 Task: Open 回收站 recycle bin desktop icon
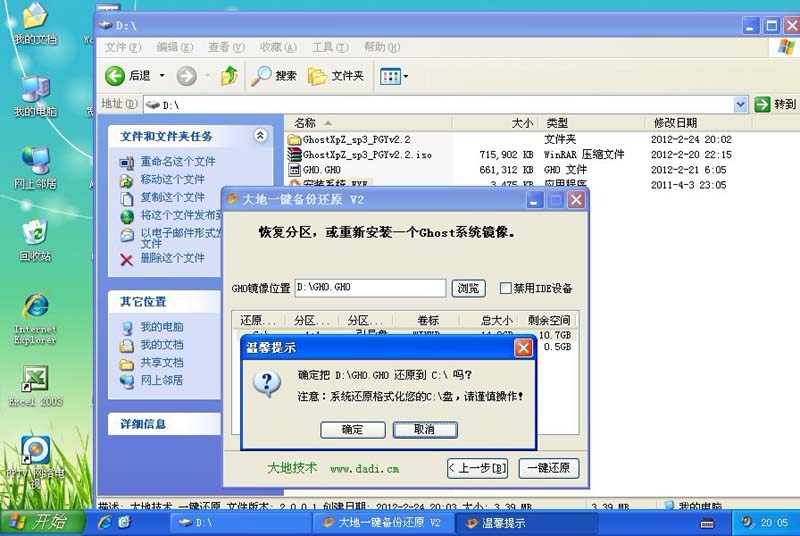click(x=35, y=240)
